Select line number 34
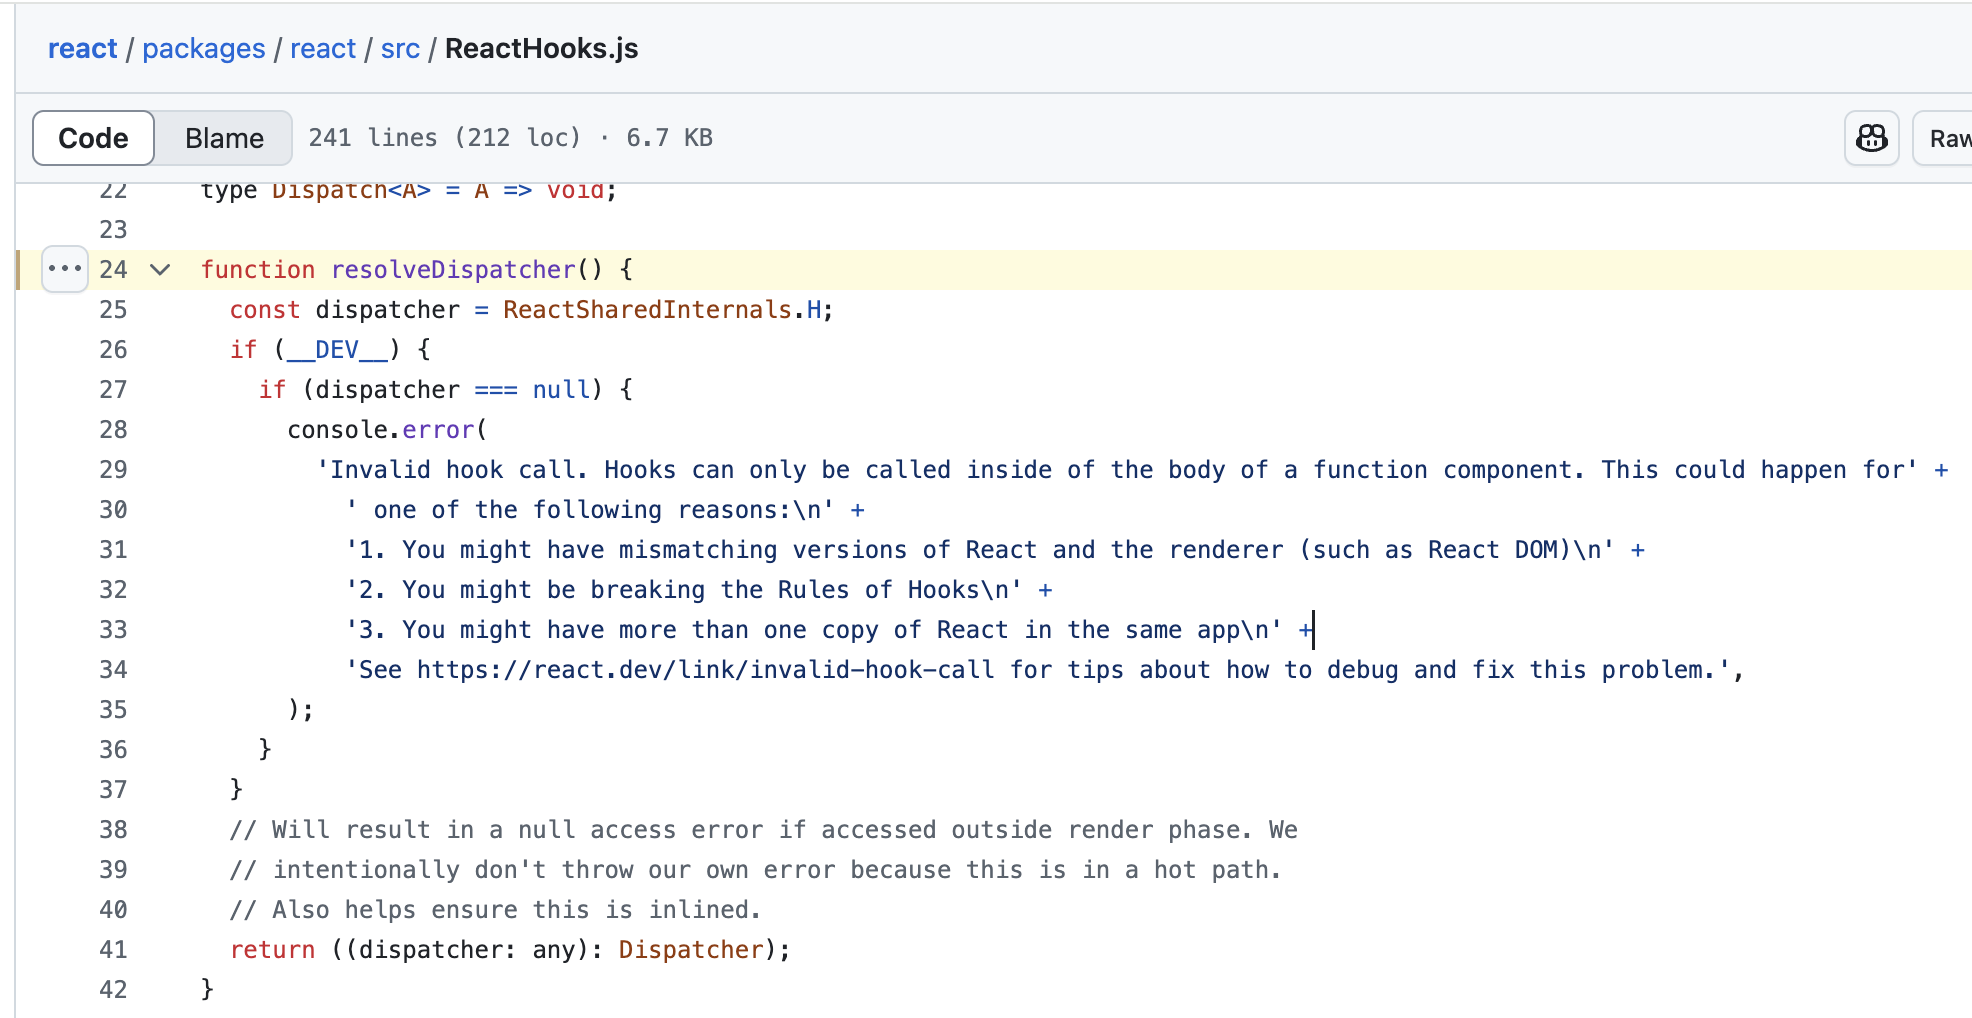The height and width of the screenshot is (1018, 1972). (x=113, y=670)
